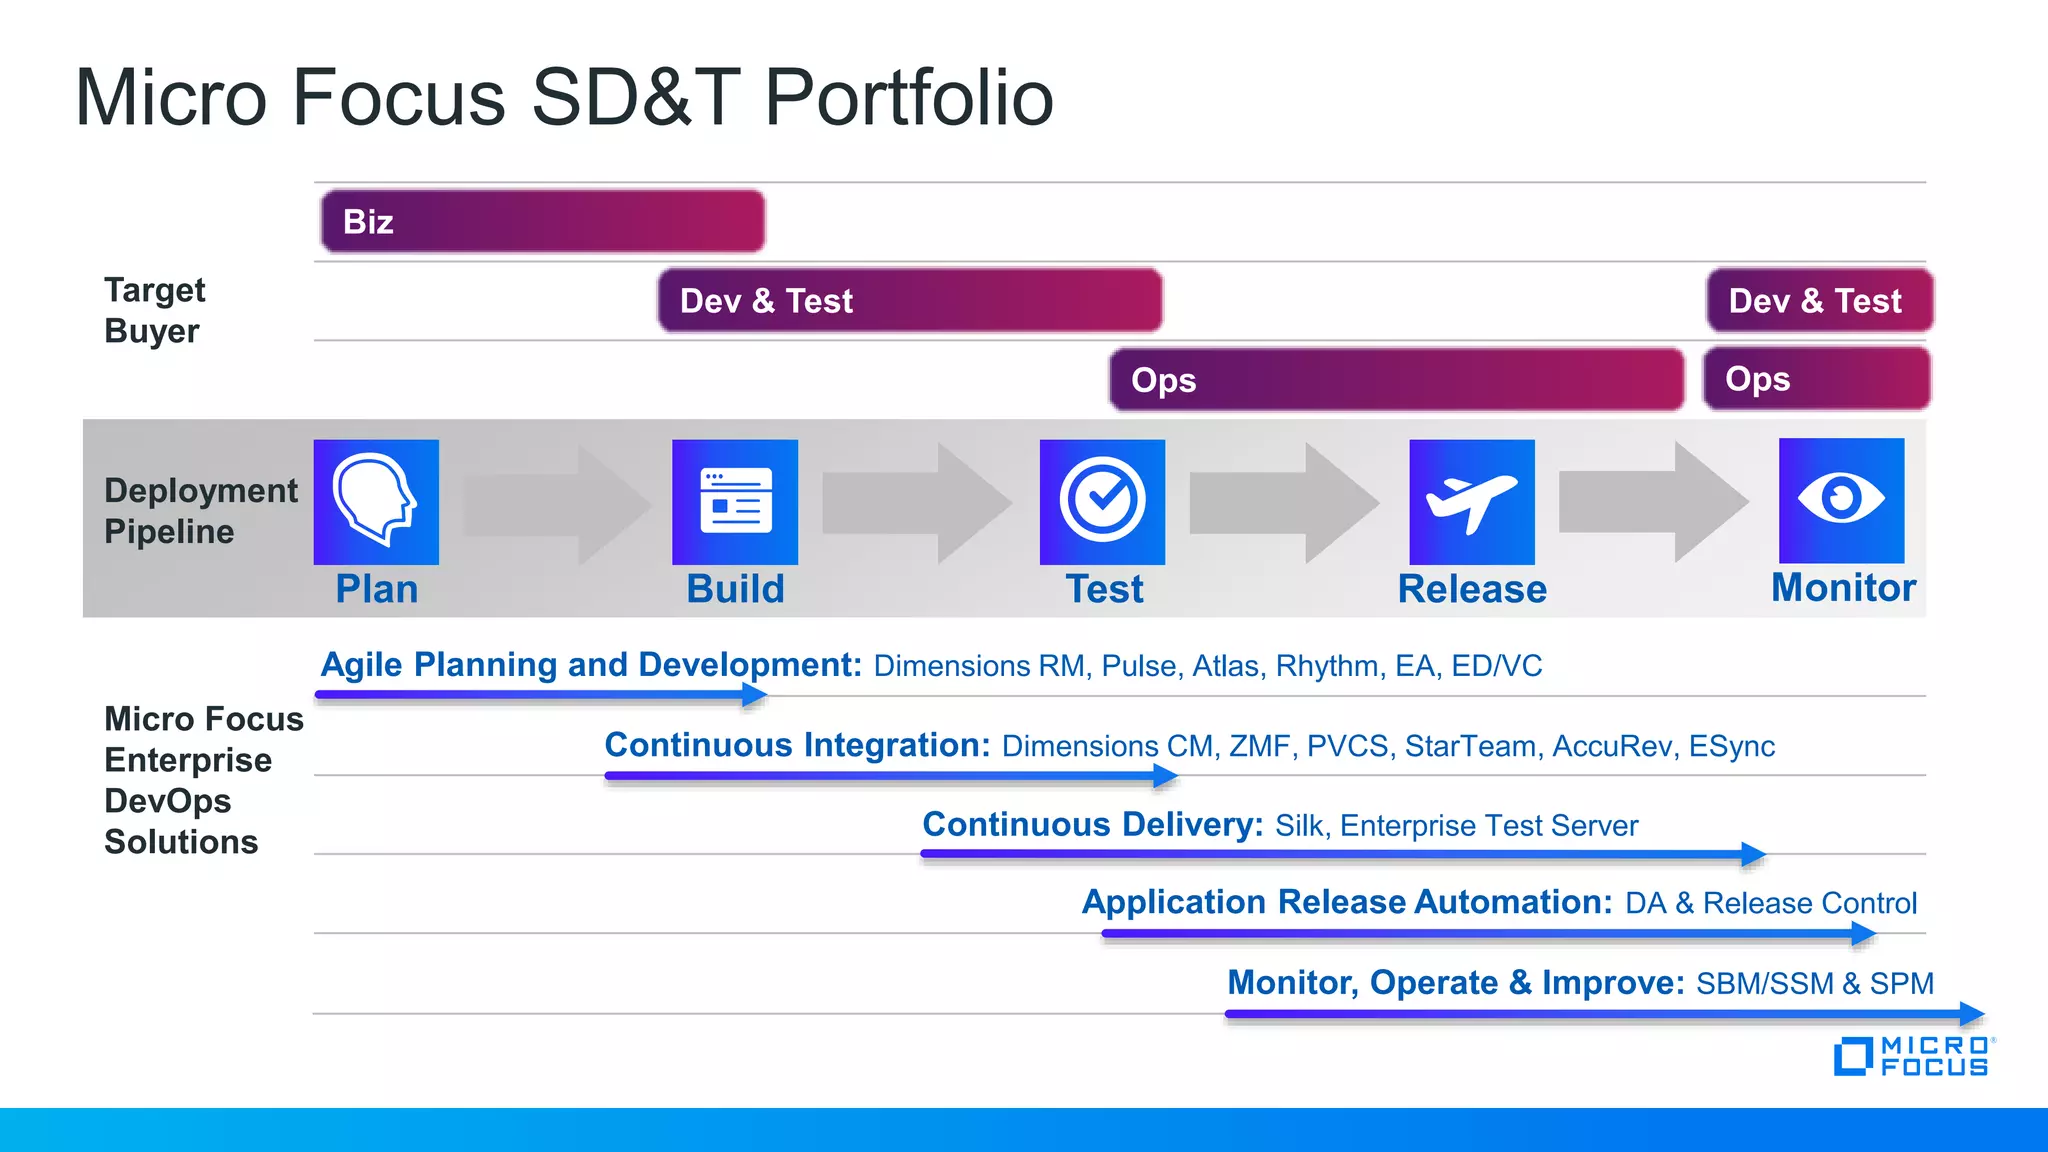2048x1152 pixels.
Task: Click the blue arrow under Continuous Delivery
Action: tap(1343, 854)
